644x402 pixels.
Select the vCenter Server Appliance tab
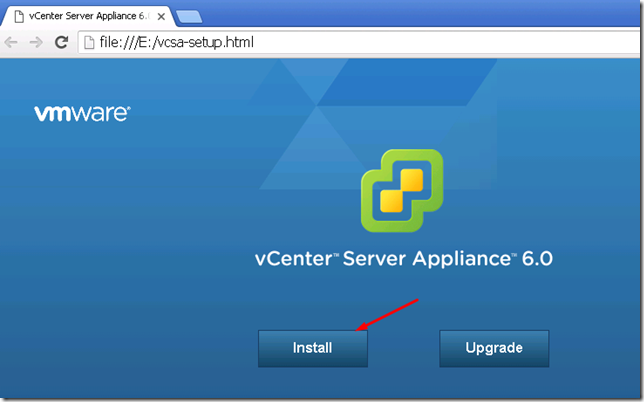pos(88,16)
